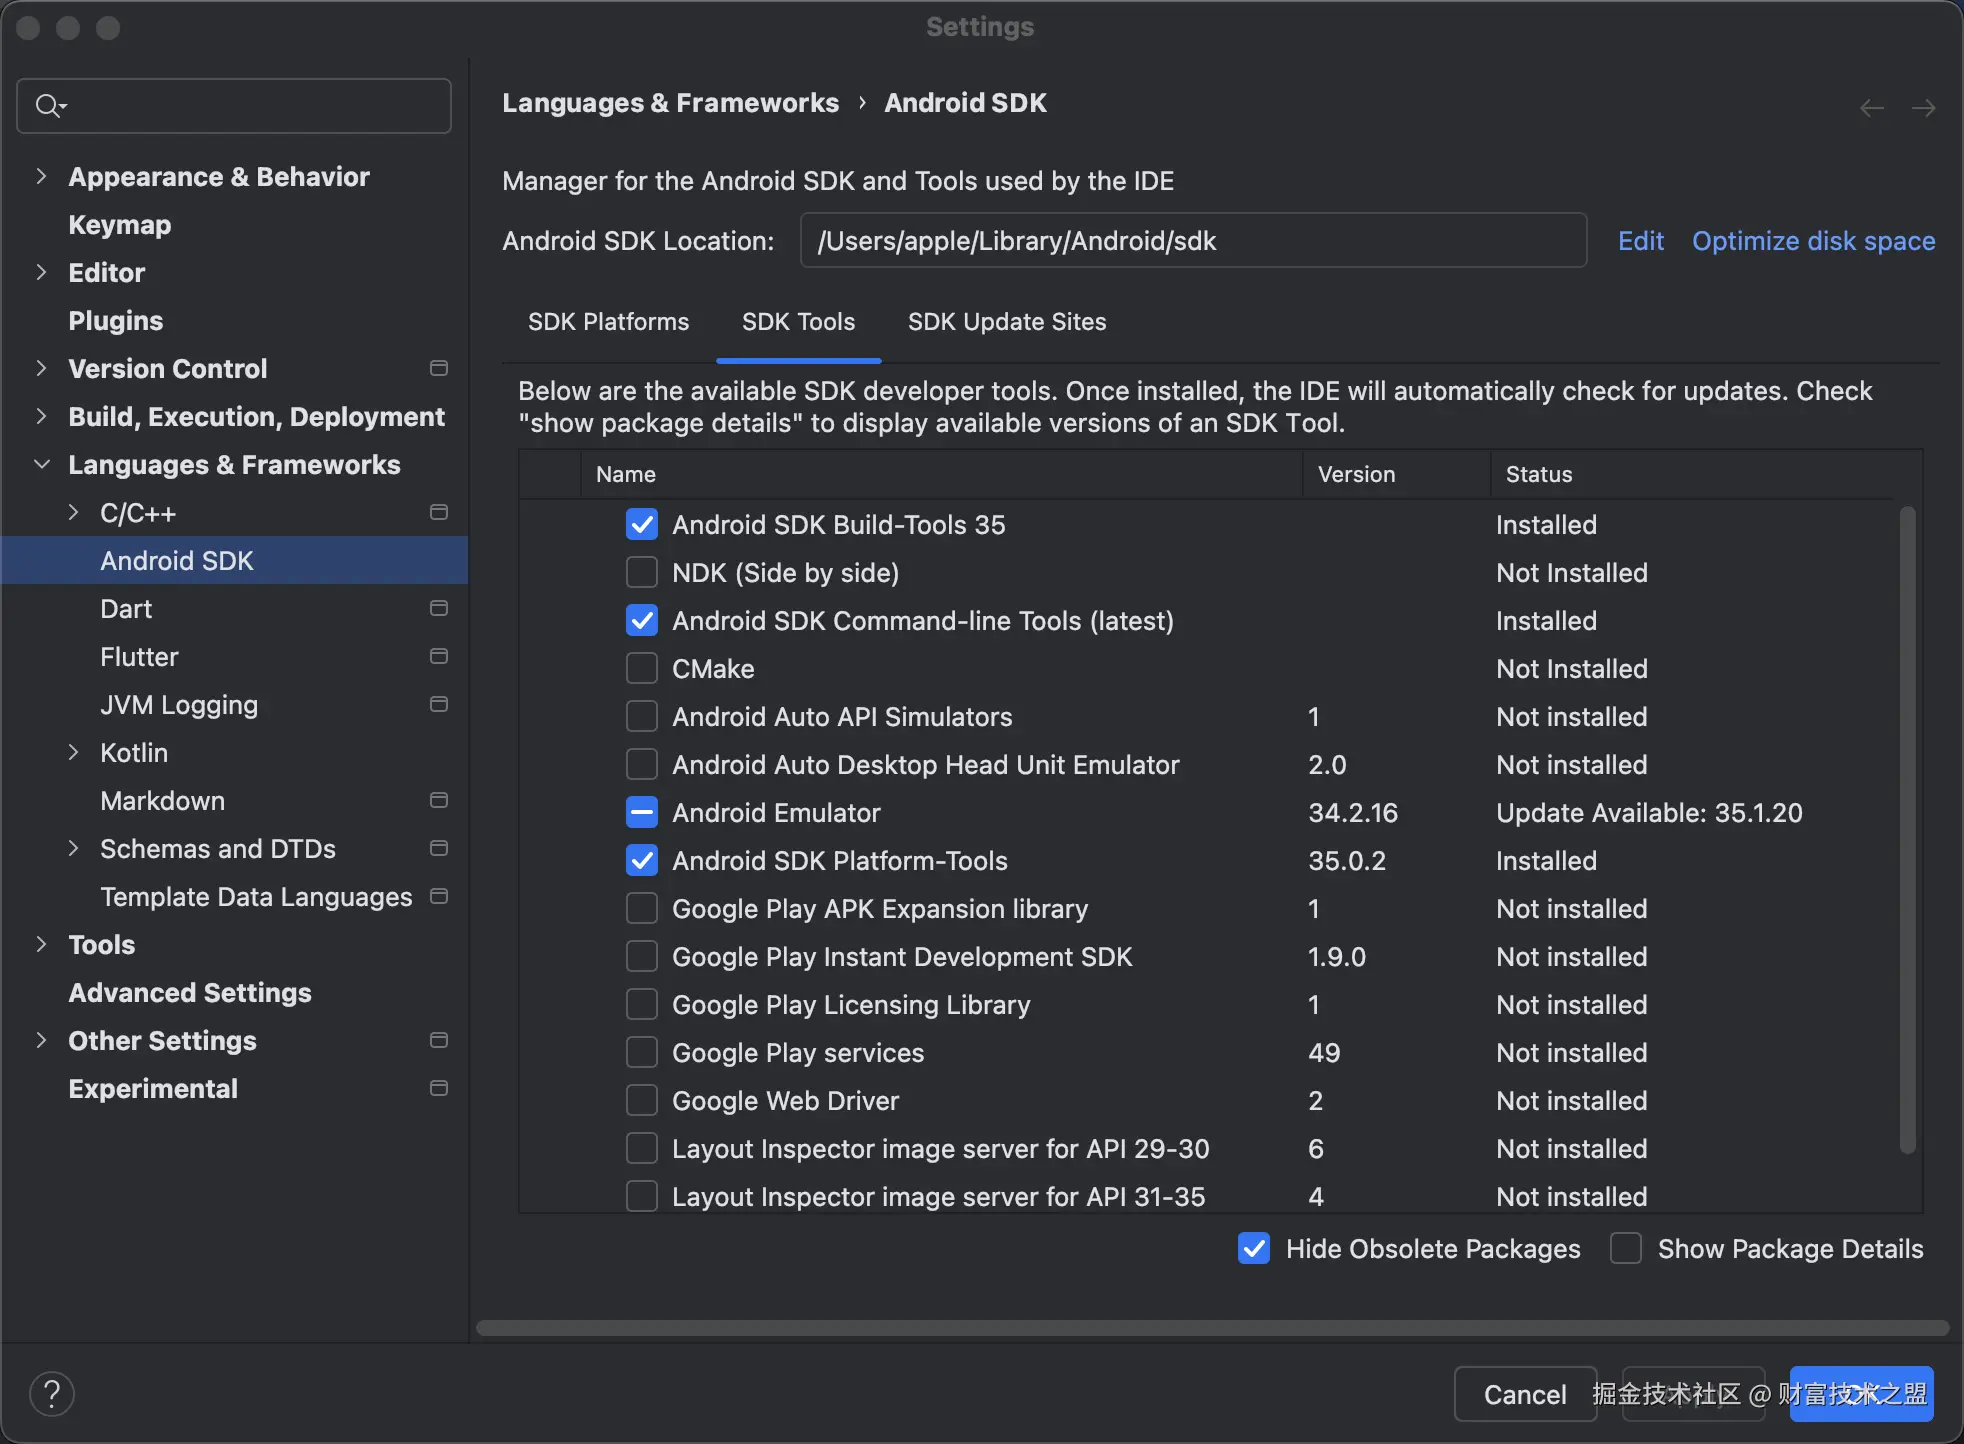Click project-level icon beside Flutter

(x=438, y=656)
